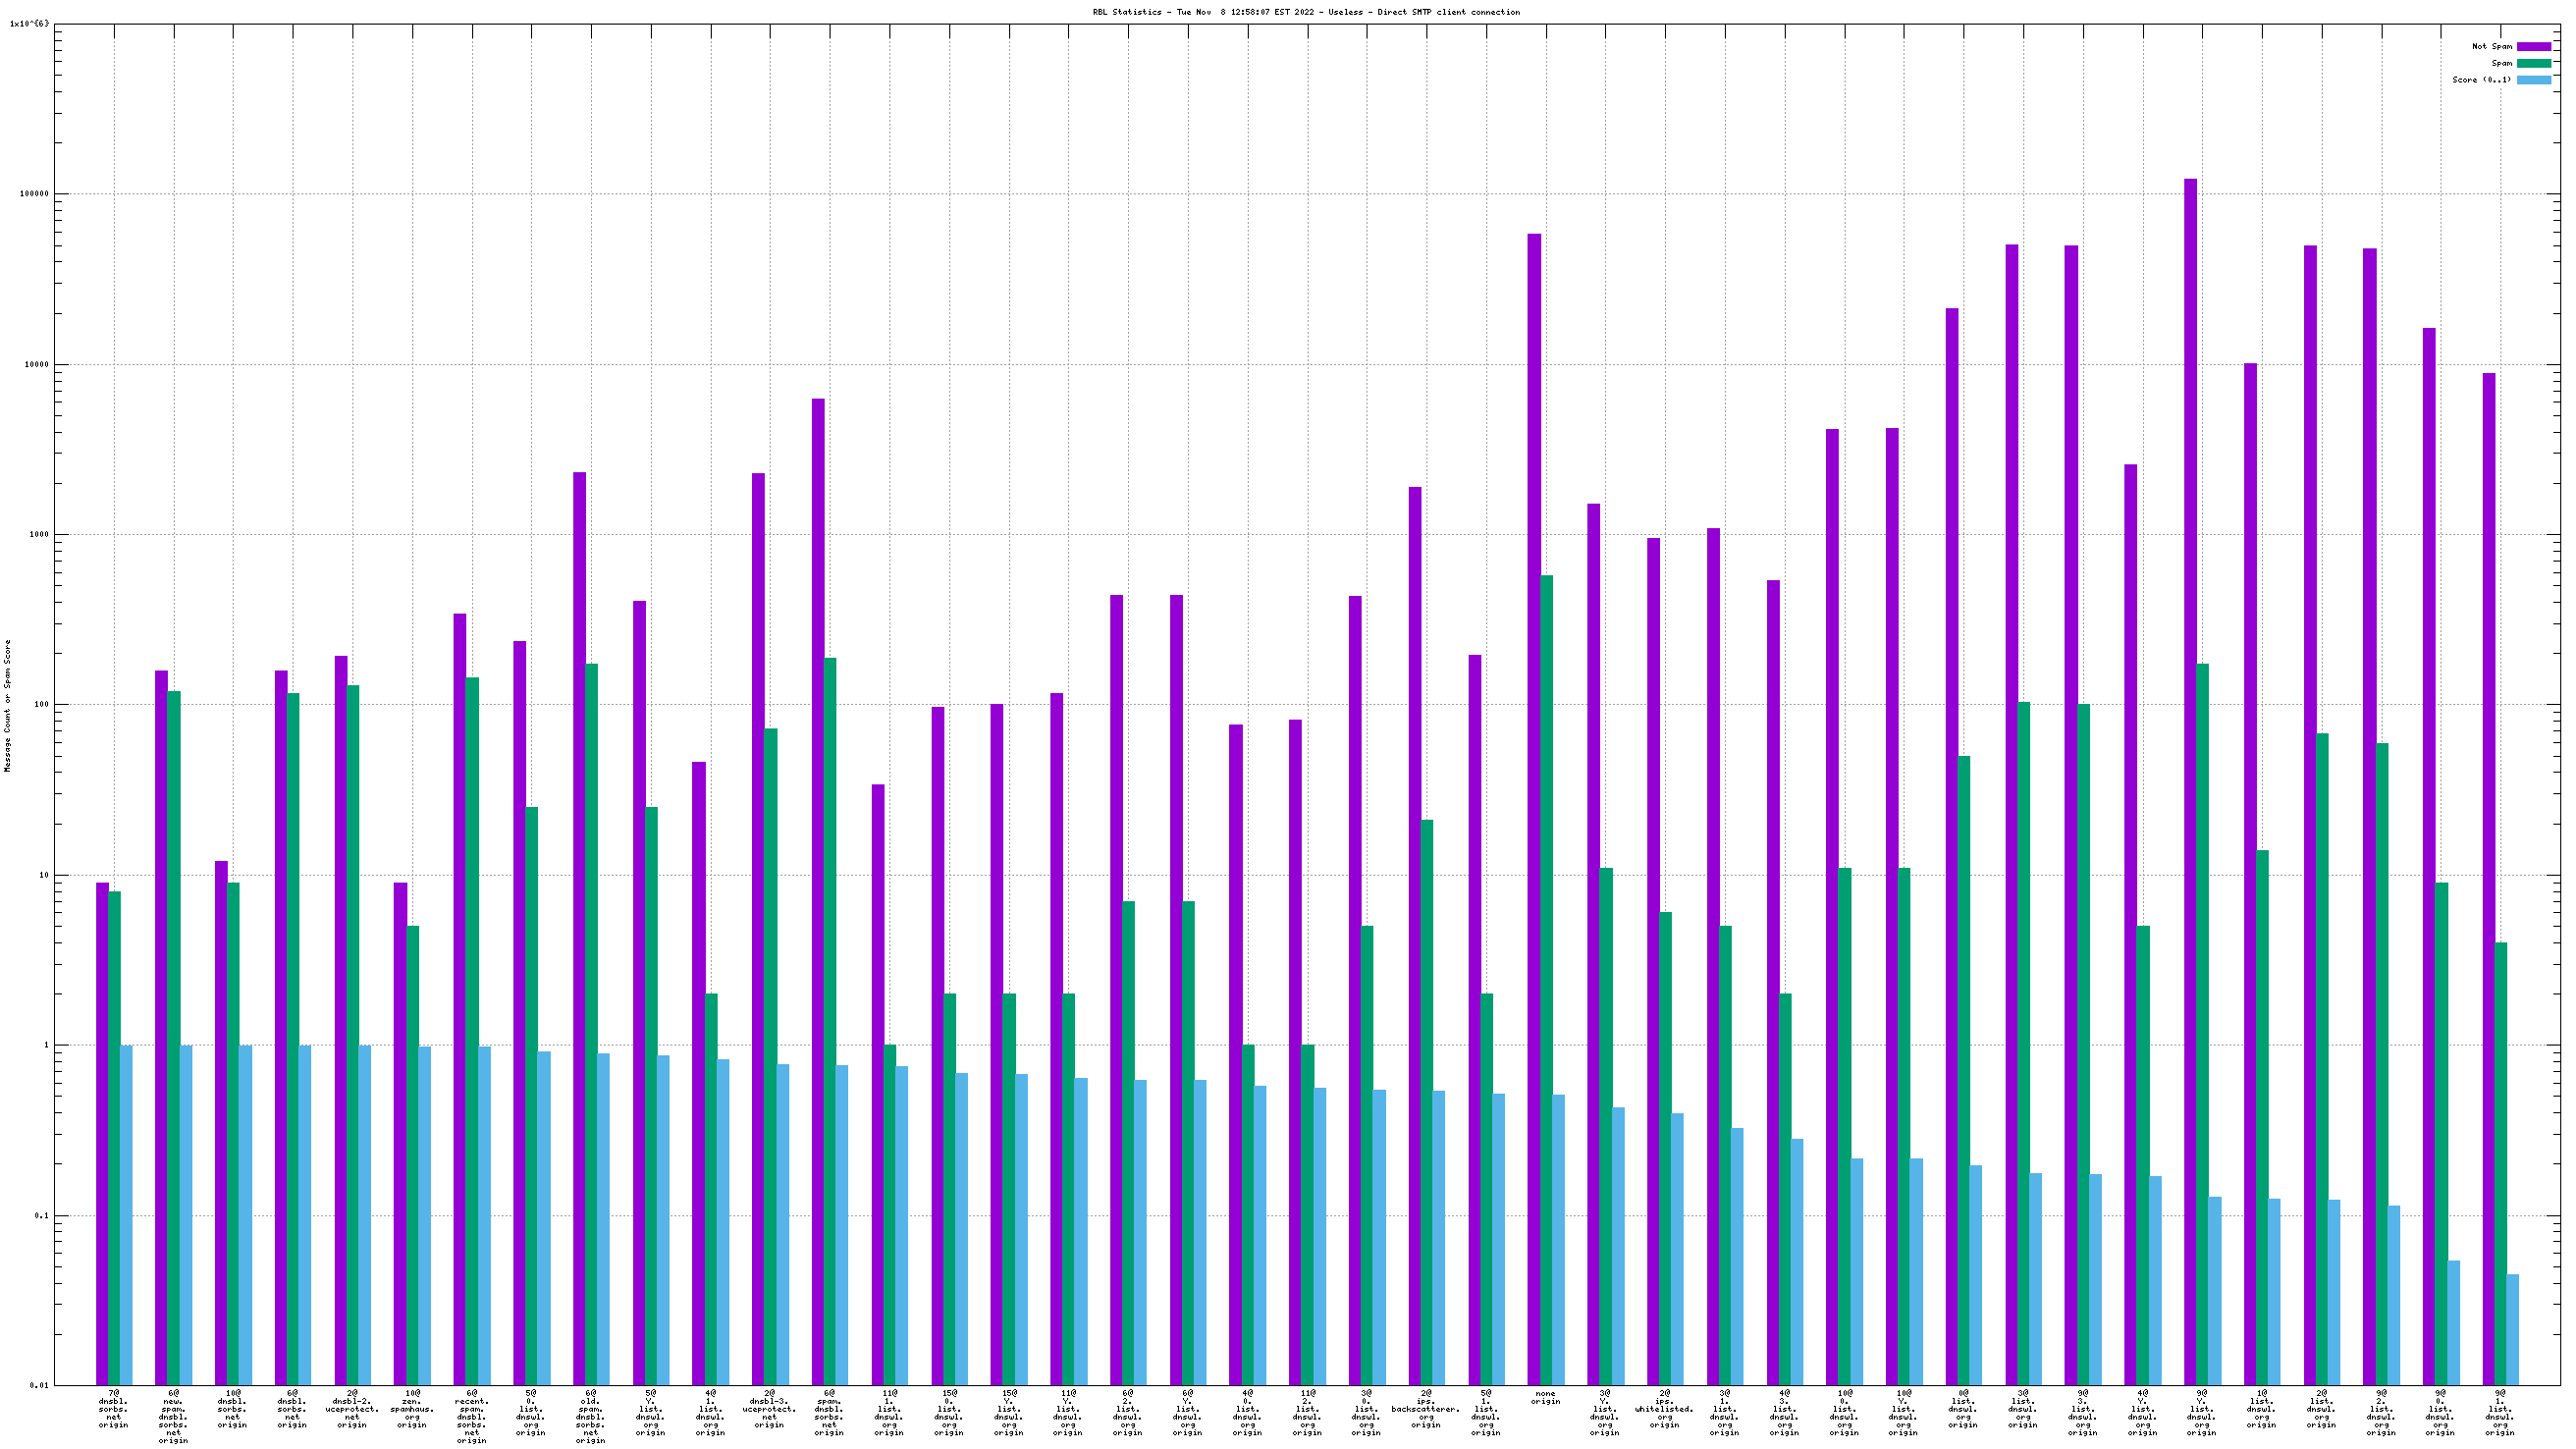The image size is (2576, 1449).
Task: Click the 'dnsbl-2.uceprotect.net' x-axis label
Action: pos(352,1408)
